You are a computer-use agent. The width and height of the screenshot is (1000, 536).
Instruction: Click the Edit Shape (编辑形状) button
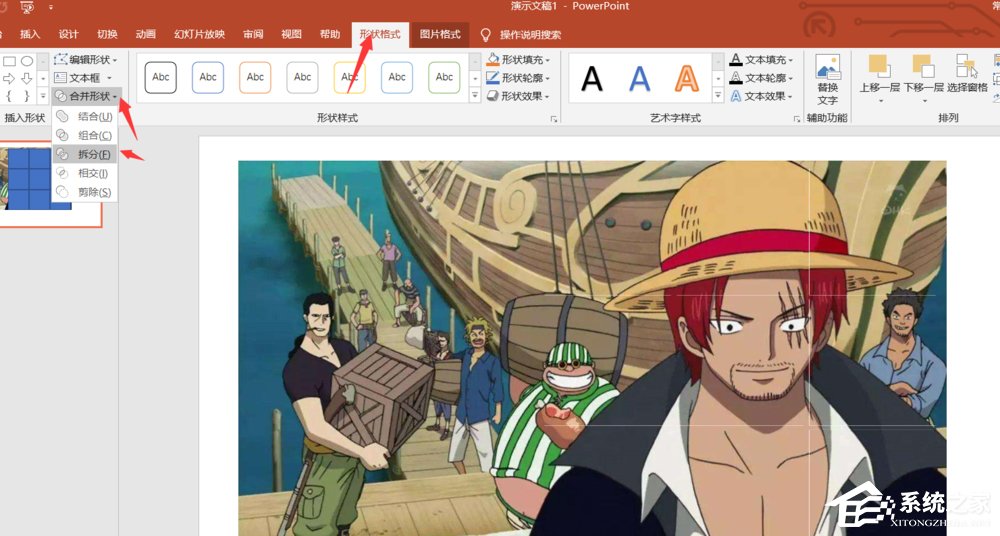85,60
